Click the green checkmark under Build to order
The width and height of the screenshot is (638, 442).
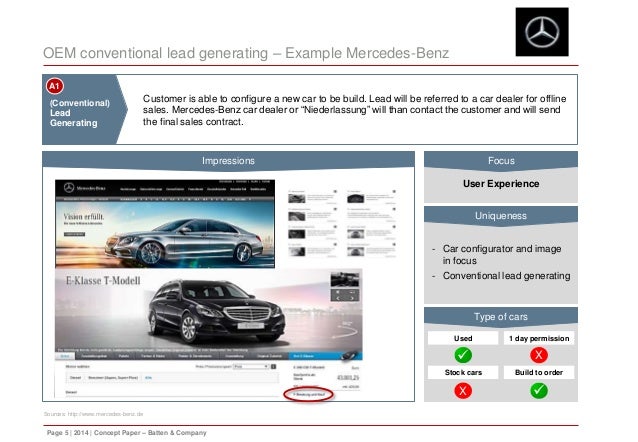tap(539, 391)
